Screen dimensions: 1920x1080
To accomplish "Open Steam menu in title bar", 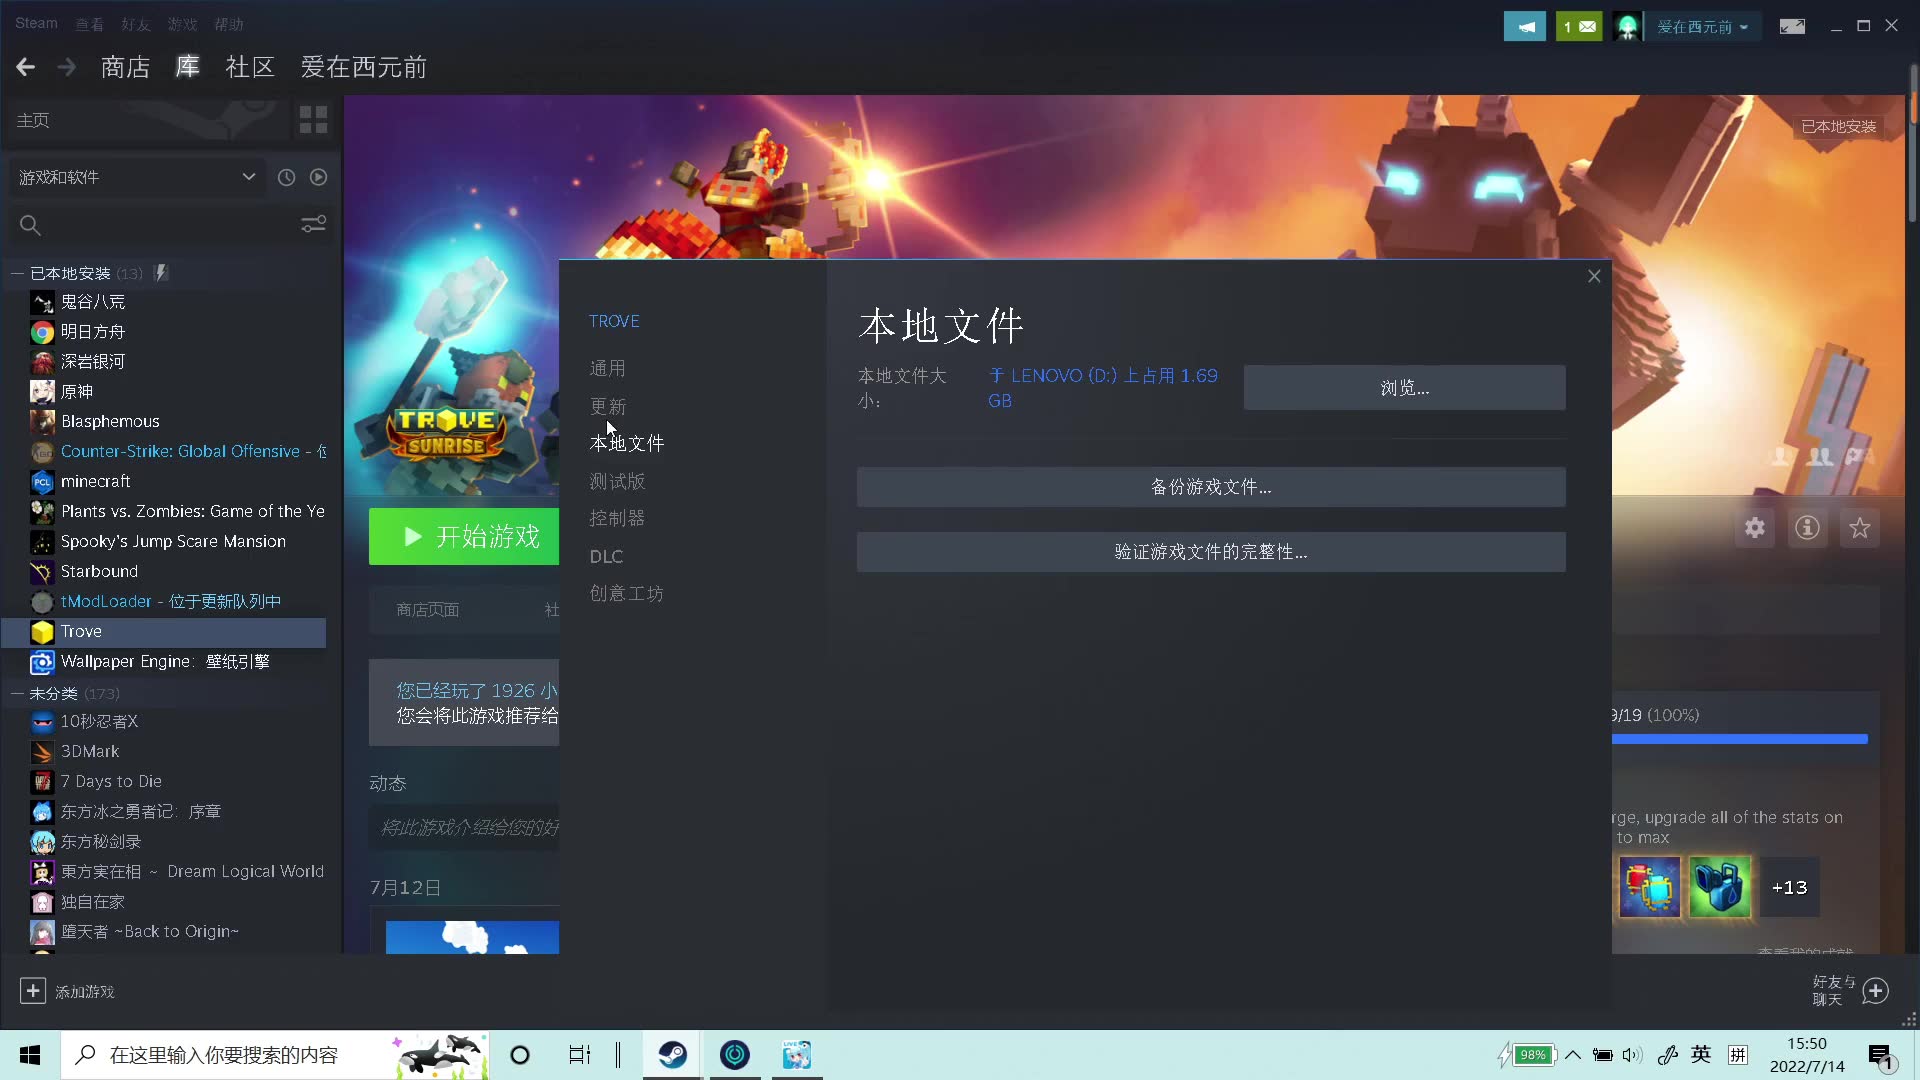I will point(36,23).
